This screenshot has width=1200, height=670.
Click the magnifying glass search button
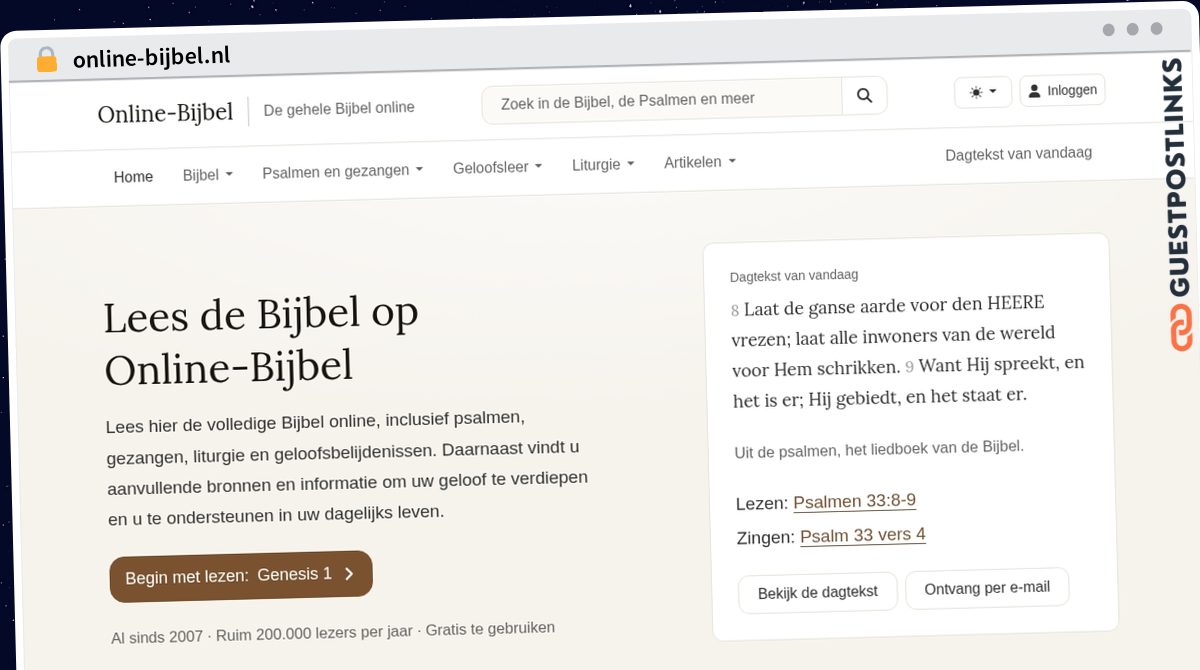tap(864, 96)
